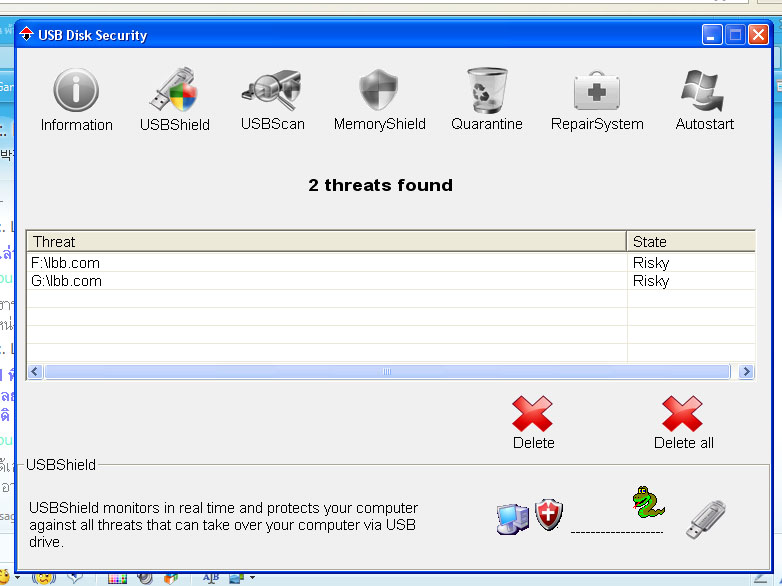
Task: Close the USB Disk Security window
Action: pyautogui.click(x=758, y=35)
